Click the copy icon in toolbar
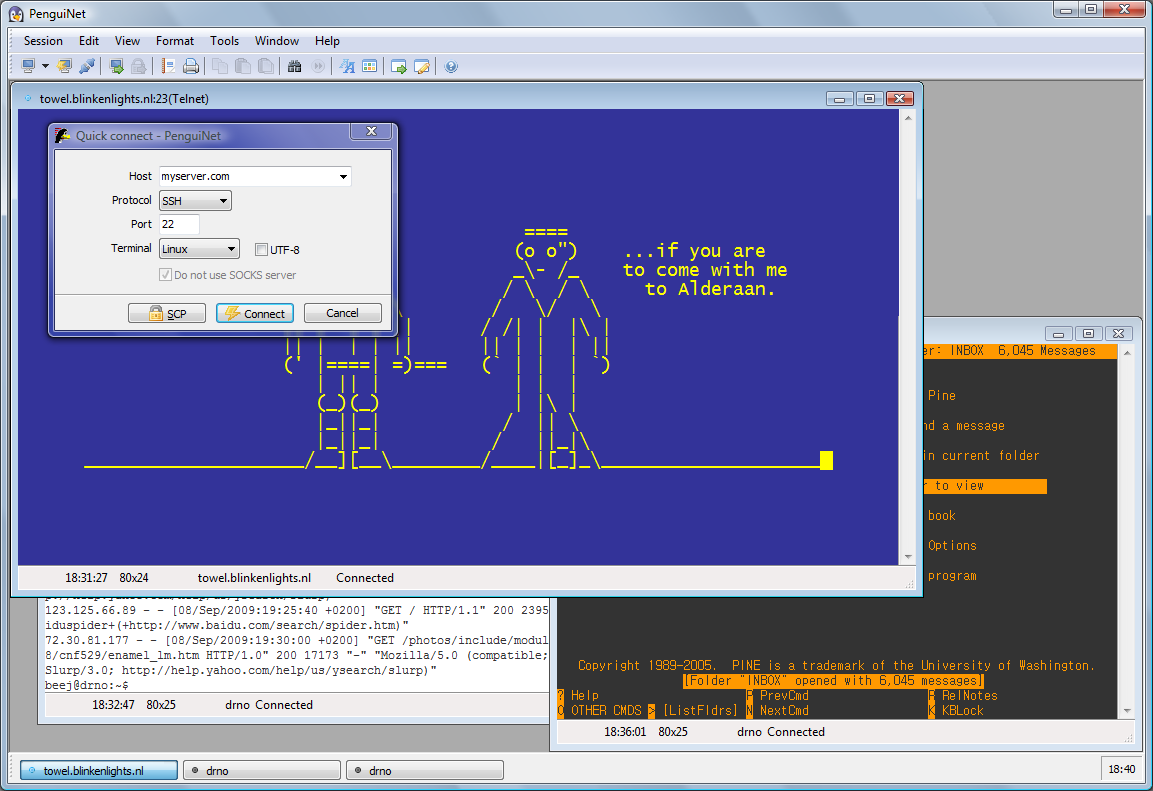This screenshot has width=1153, height=791. [x=220, y=66]
